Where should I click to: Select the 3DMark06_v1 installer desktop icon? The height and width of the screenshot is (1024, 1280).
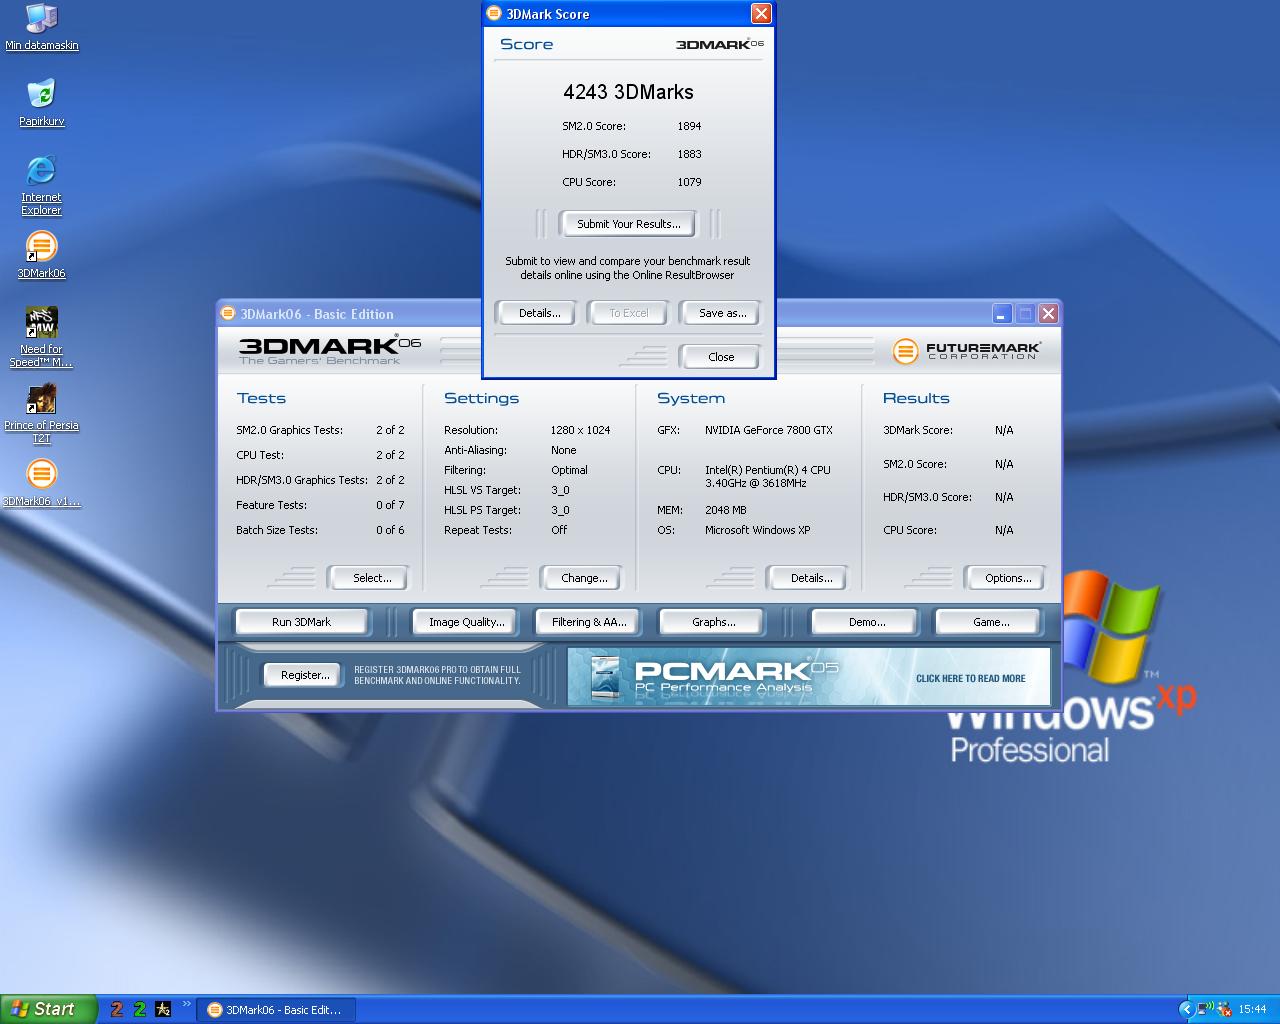[x=41, y=483]
